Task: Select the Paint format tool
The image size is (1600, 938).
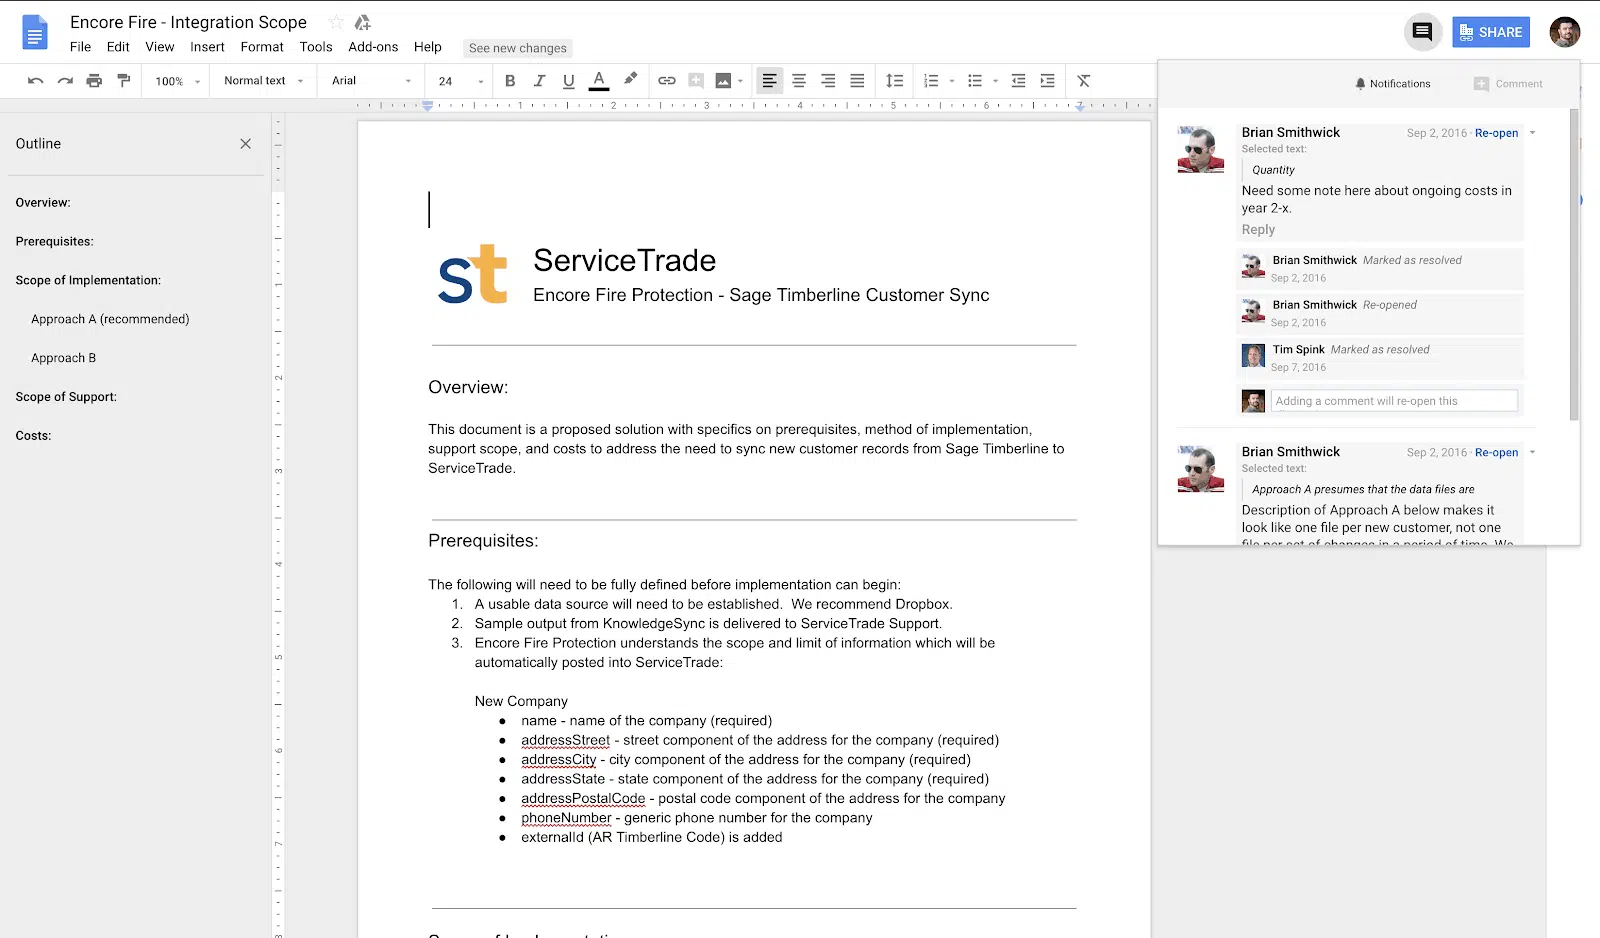Action: 124,81
